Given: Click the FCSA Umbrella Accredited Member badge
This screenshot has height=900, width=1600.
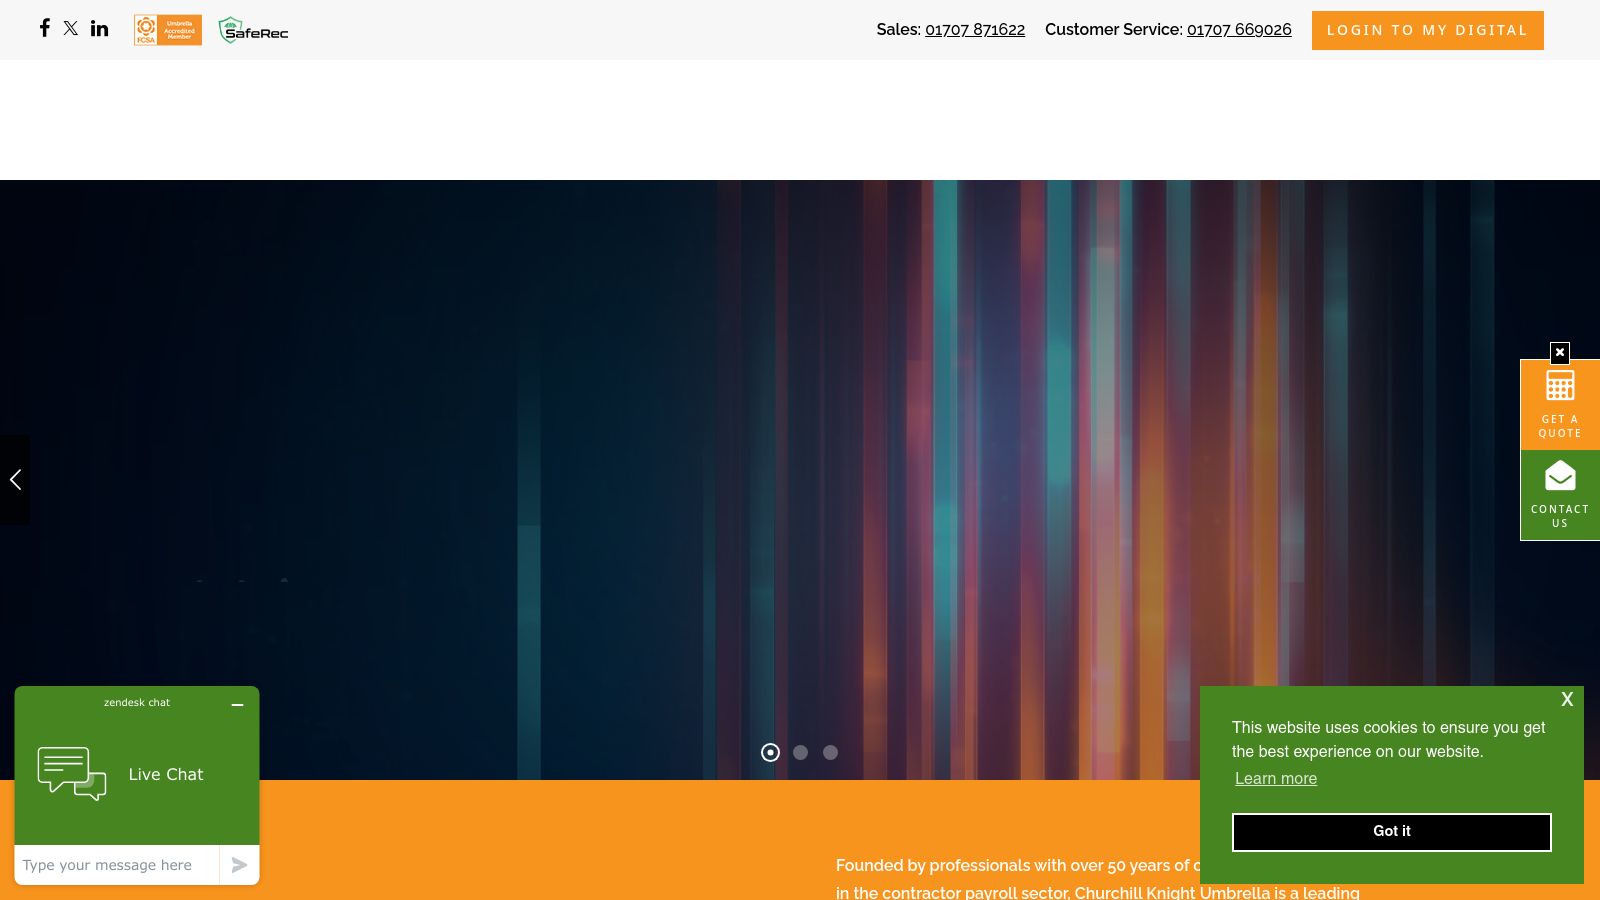Looking at the screenshot, I should pyautogui.click(x=167, y=30).
